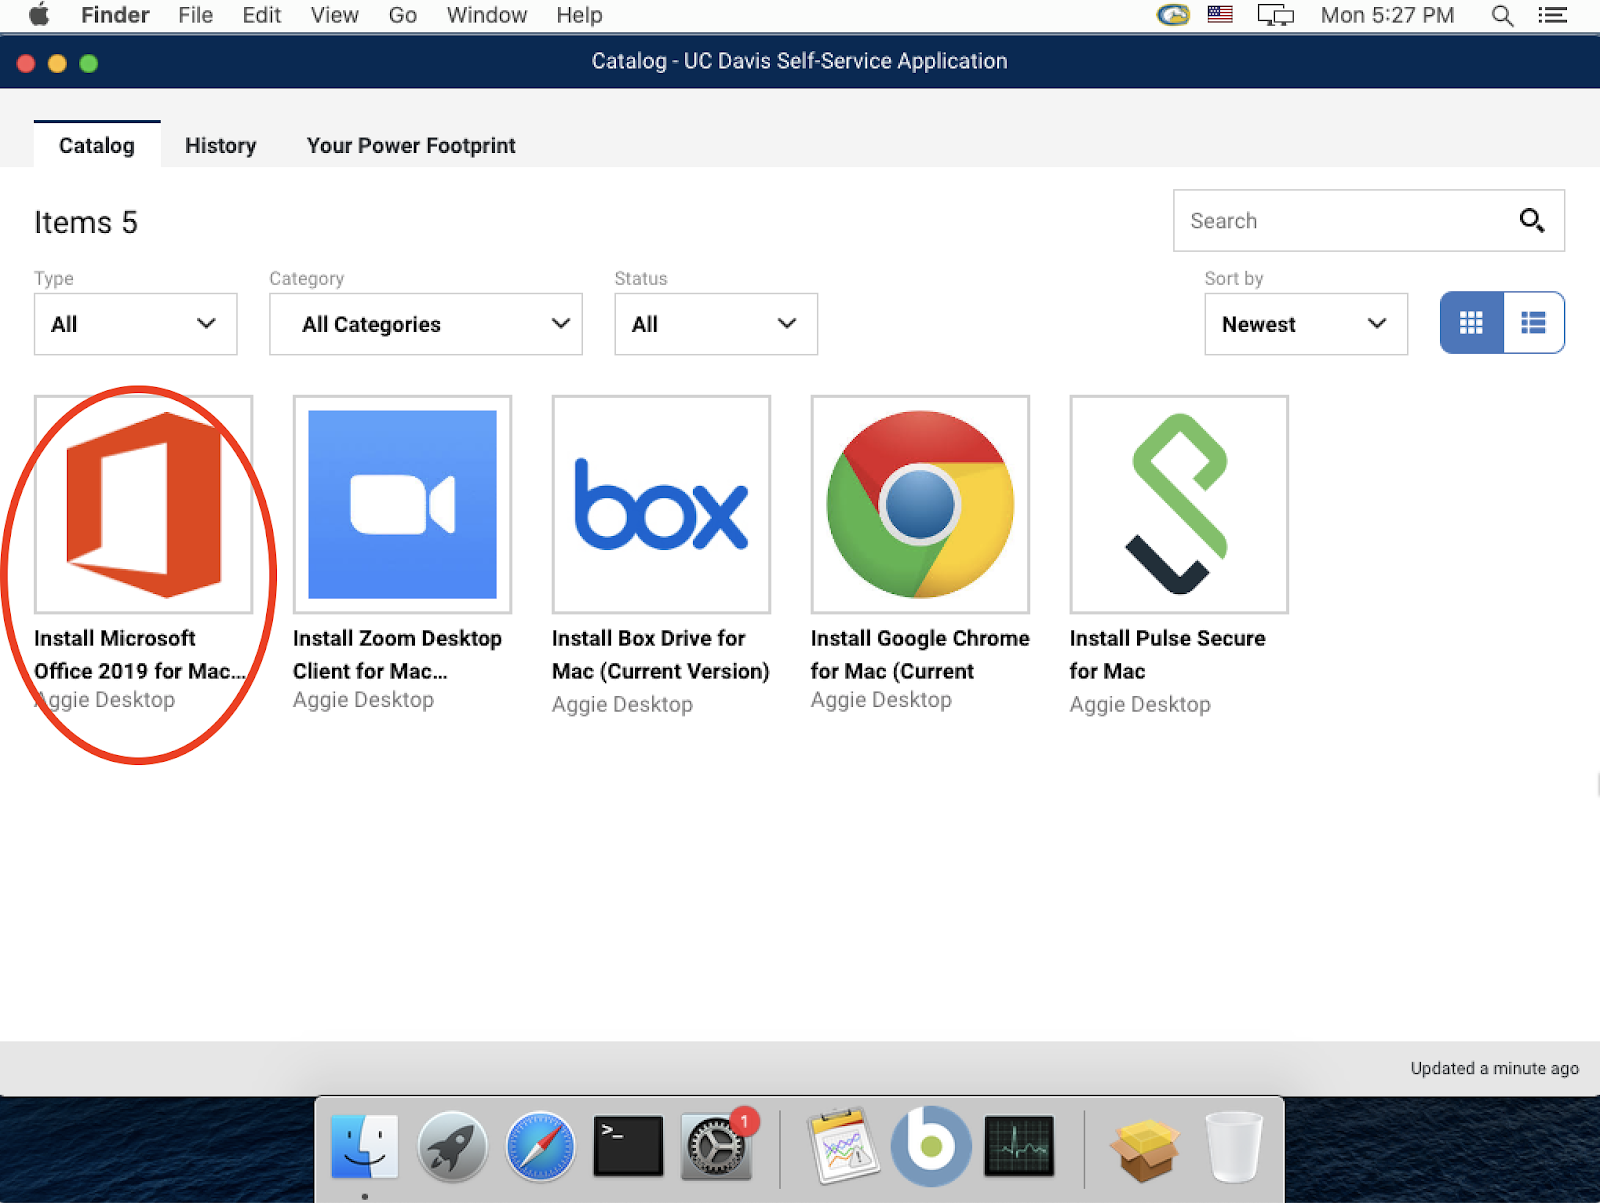Open Notification Center list icon
This screenshot has height=1203, width=1600.
point(1553,15)
